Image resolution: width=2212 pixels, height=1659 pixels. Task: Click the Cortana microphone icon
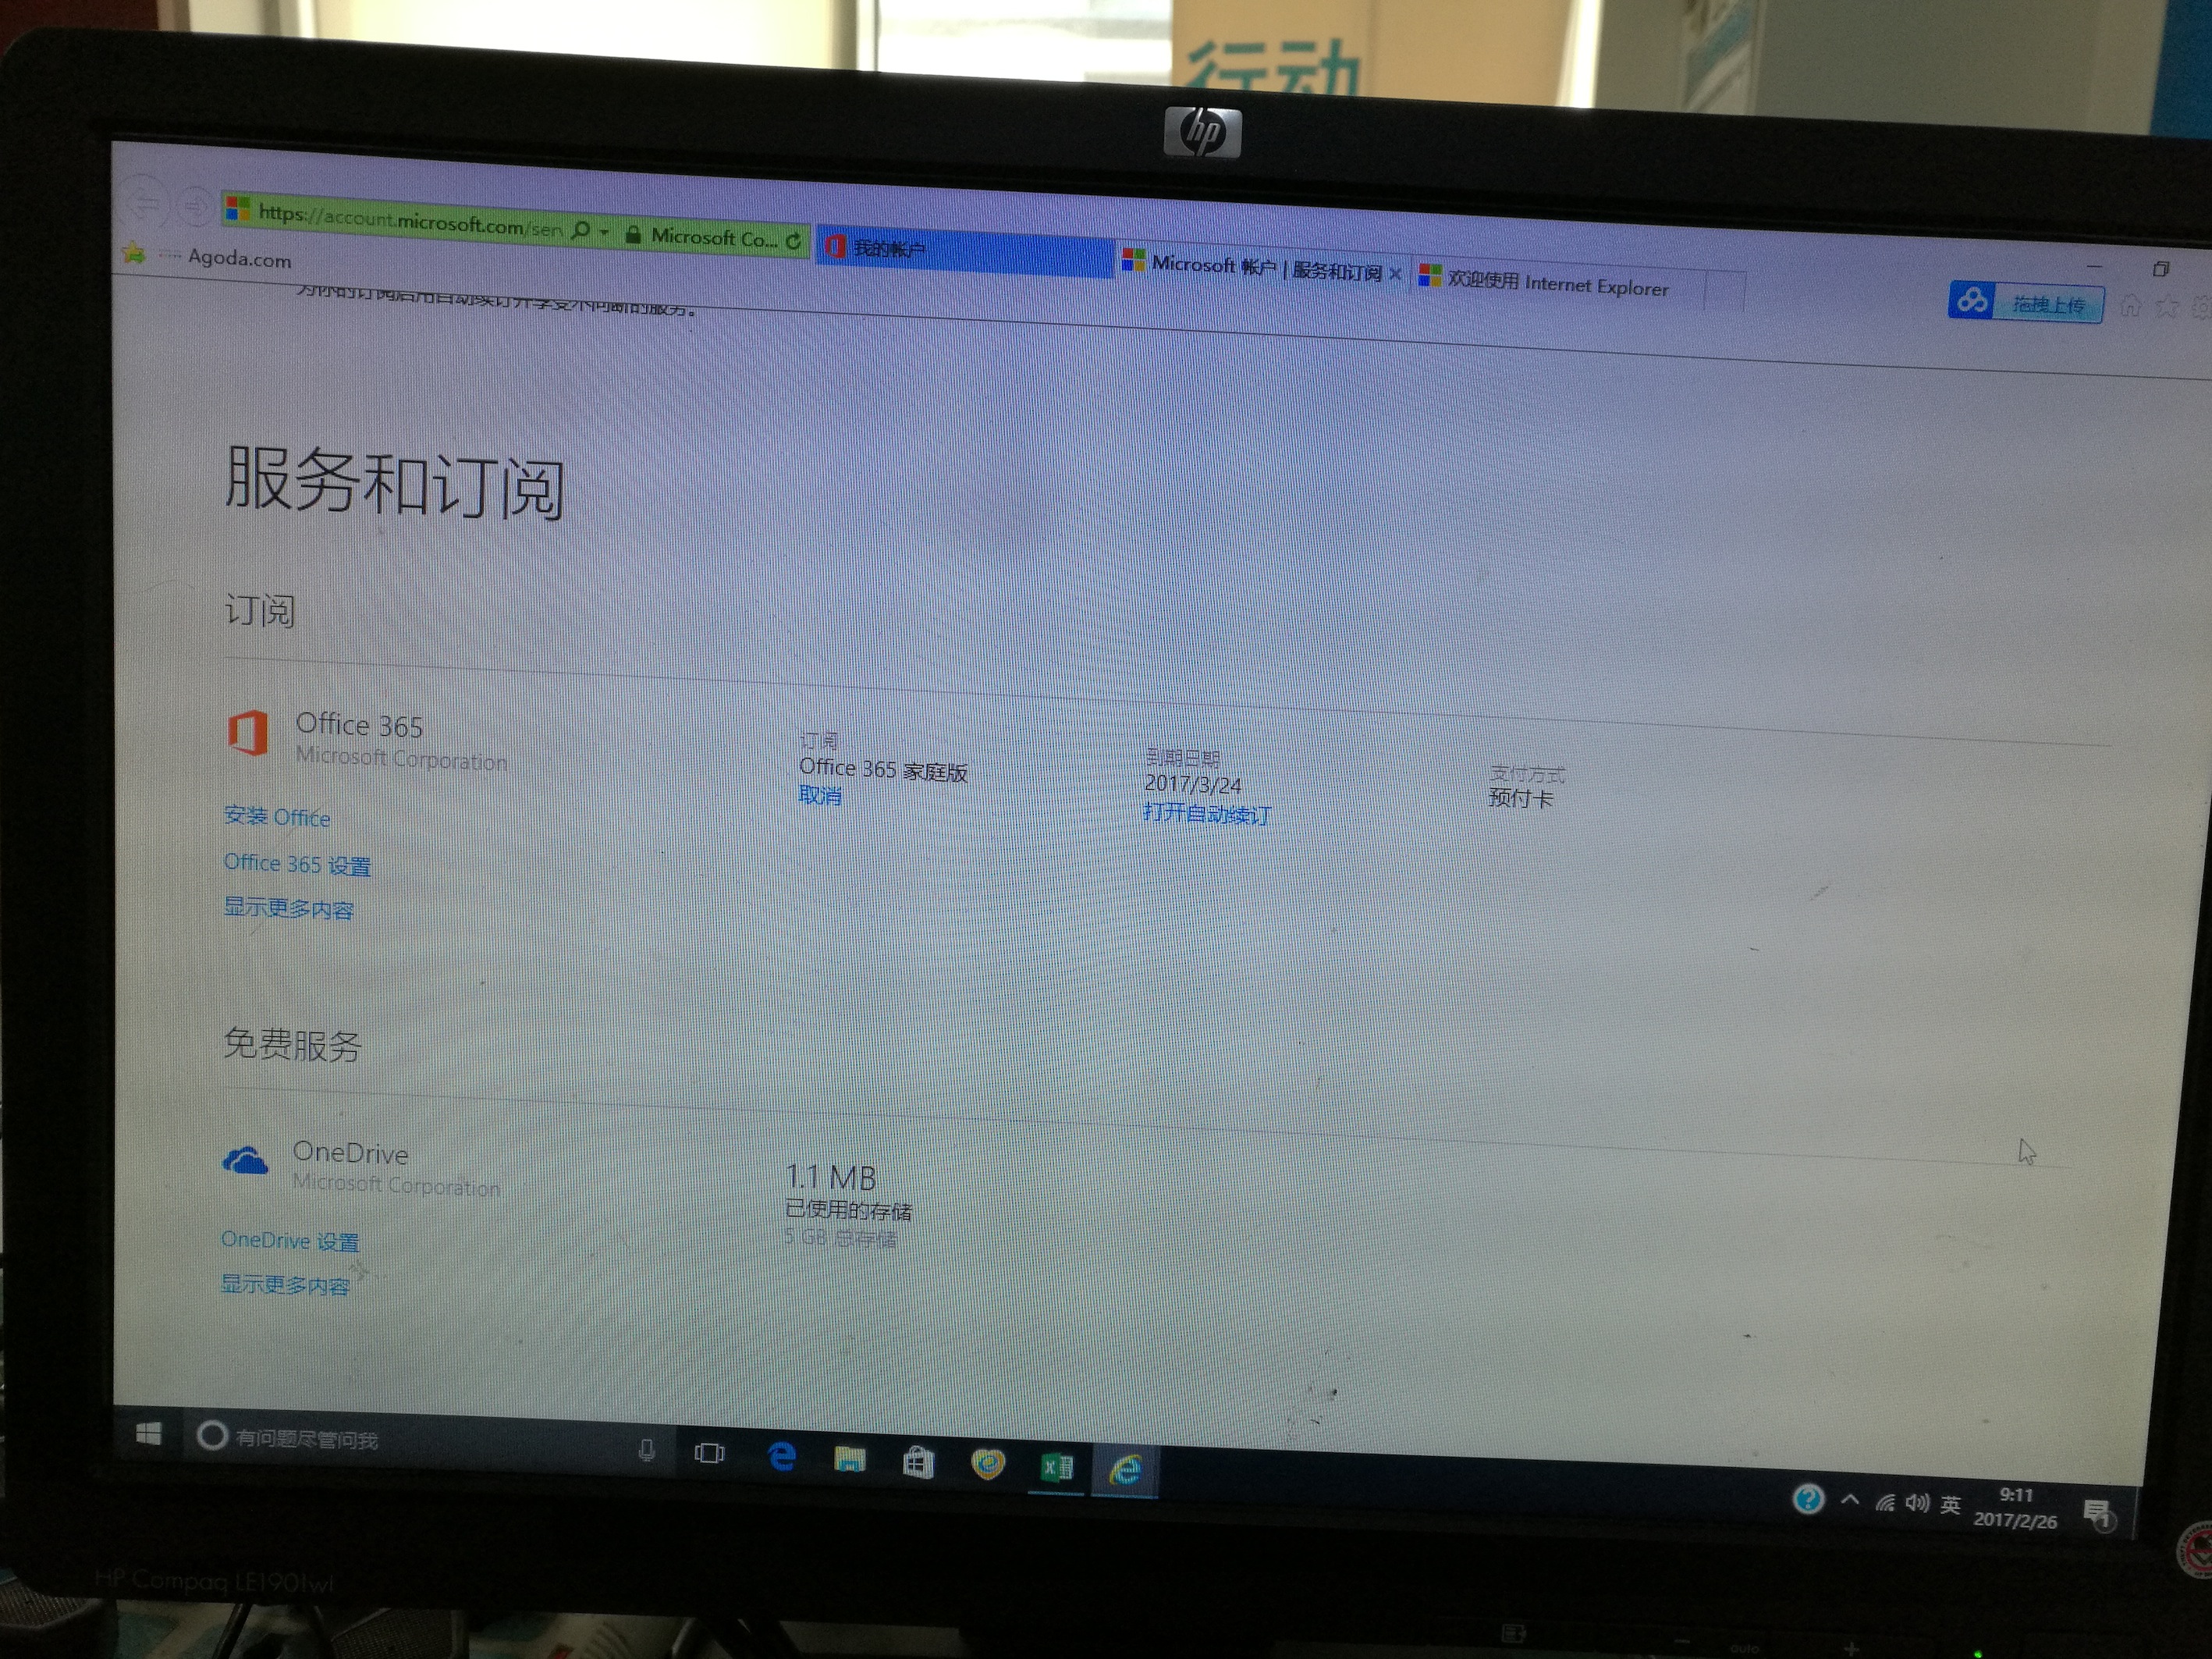(x=647, y=1449)
